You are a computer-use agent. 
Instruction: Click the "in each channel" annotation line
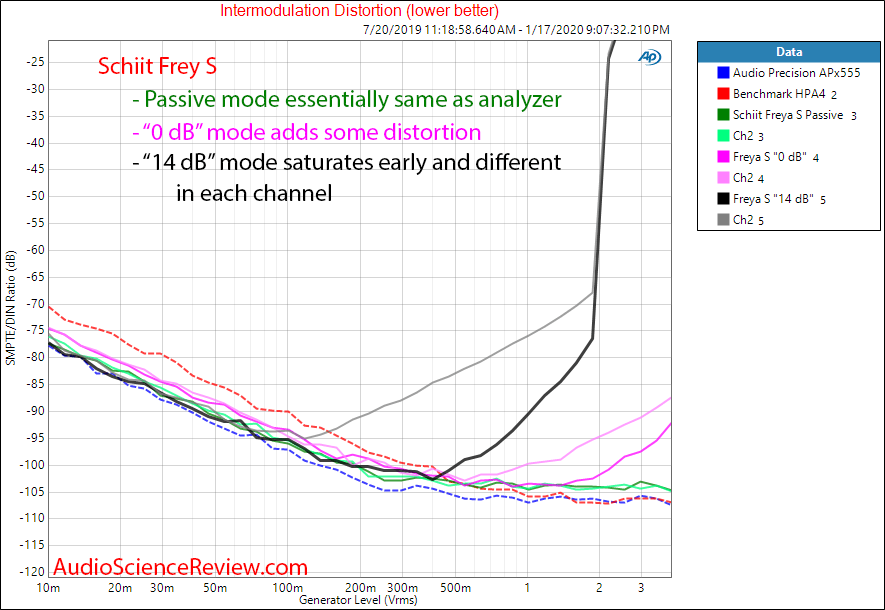pos(254,193)
